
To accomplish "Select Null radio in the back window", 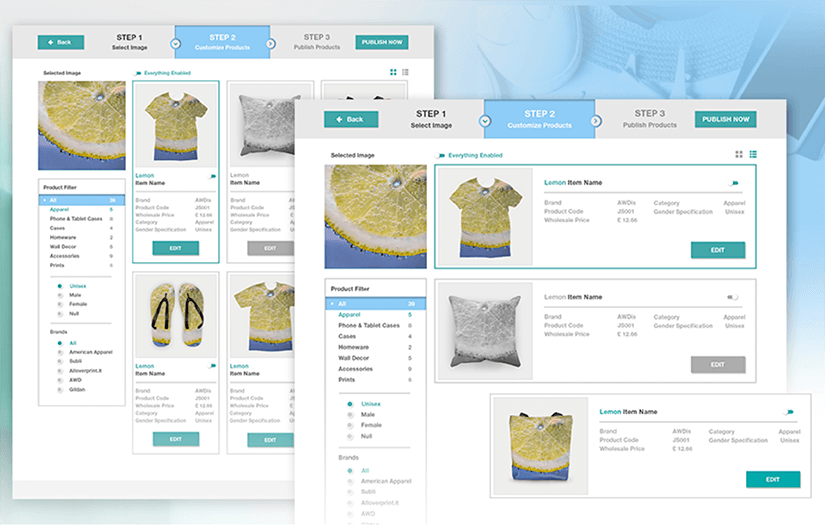I will (60, 314).
